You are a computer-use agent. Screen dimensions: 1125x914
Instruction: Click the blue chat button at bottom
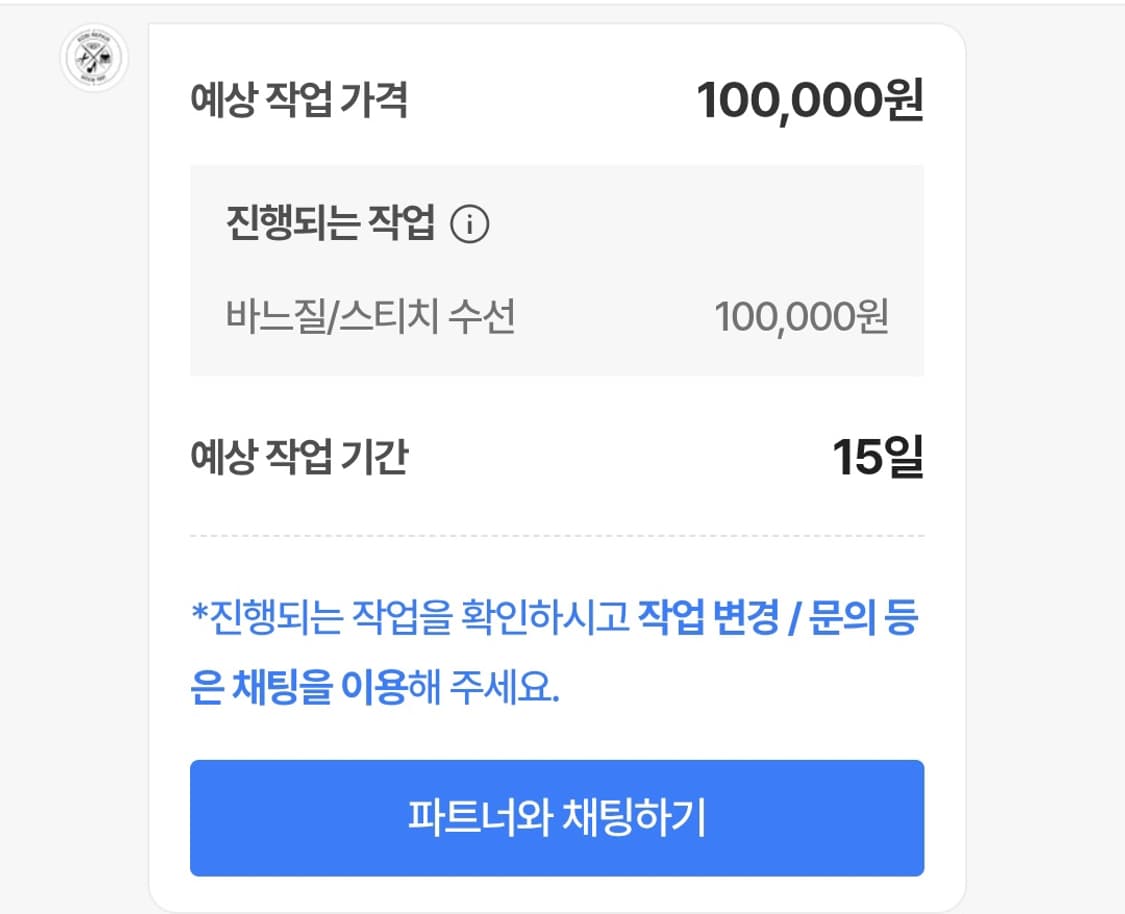557,818
